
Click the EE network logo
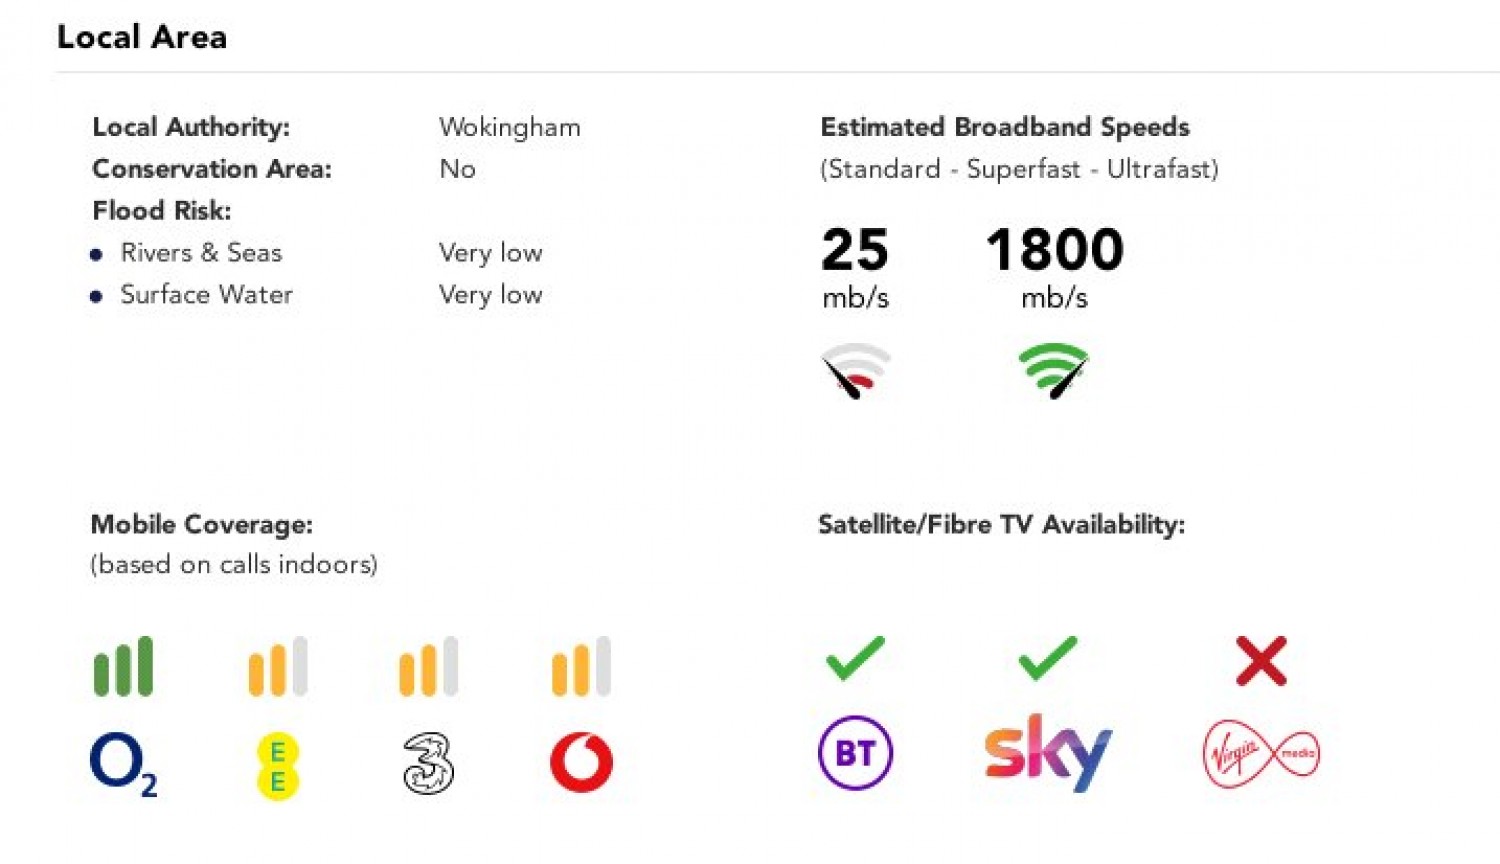pyautogui.click(x=277, y=766)
